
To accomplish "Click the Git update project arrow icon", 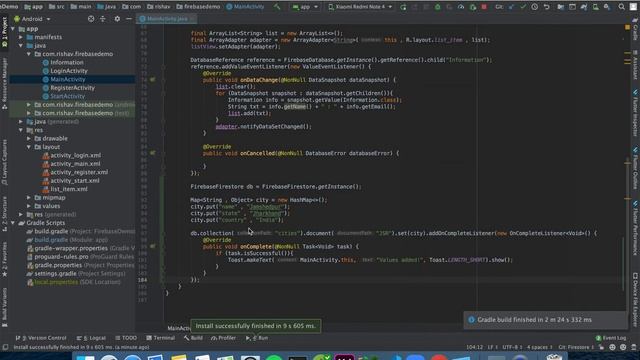I will tap(511, 7).
